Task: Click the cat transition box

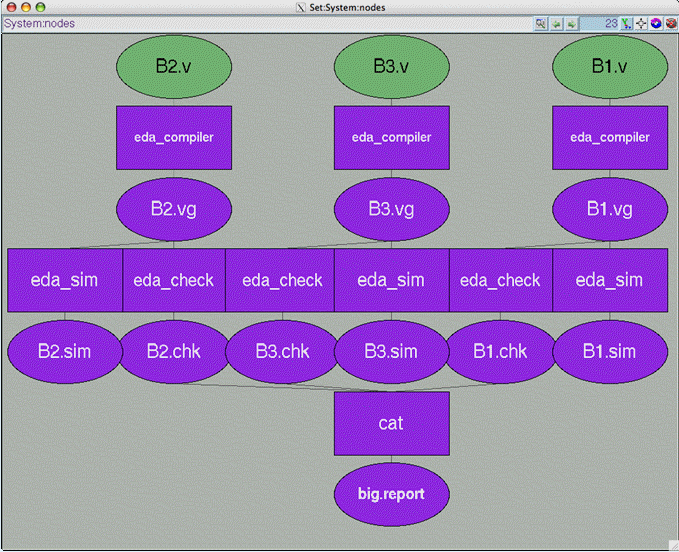Action: click(391, 423)
